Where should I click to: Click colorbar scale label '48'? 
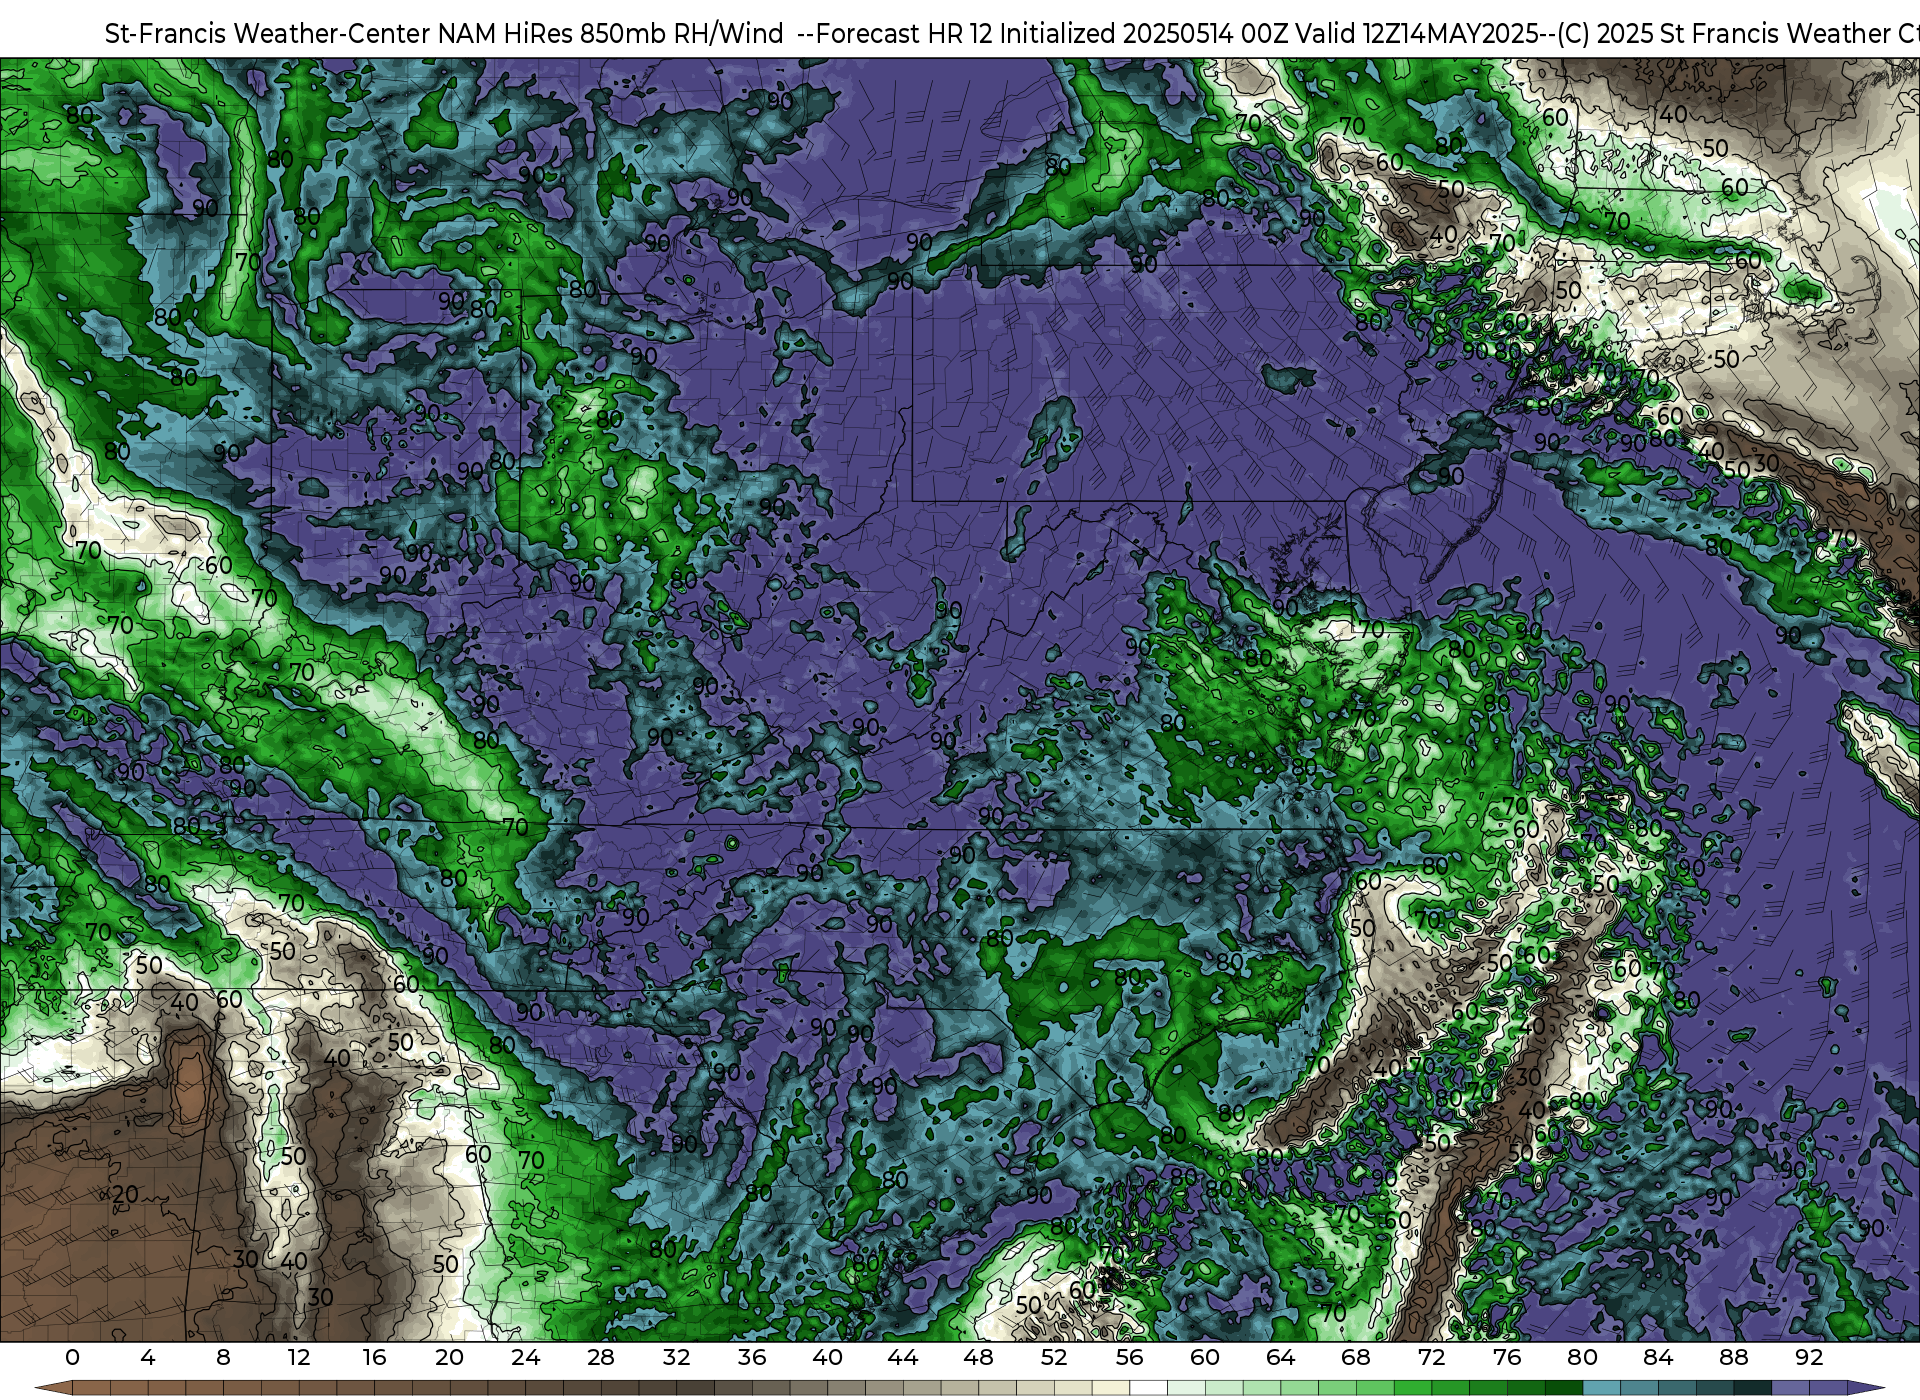[978, 1357]
